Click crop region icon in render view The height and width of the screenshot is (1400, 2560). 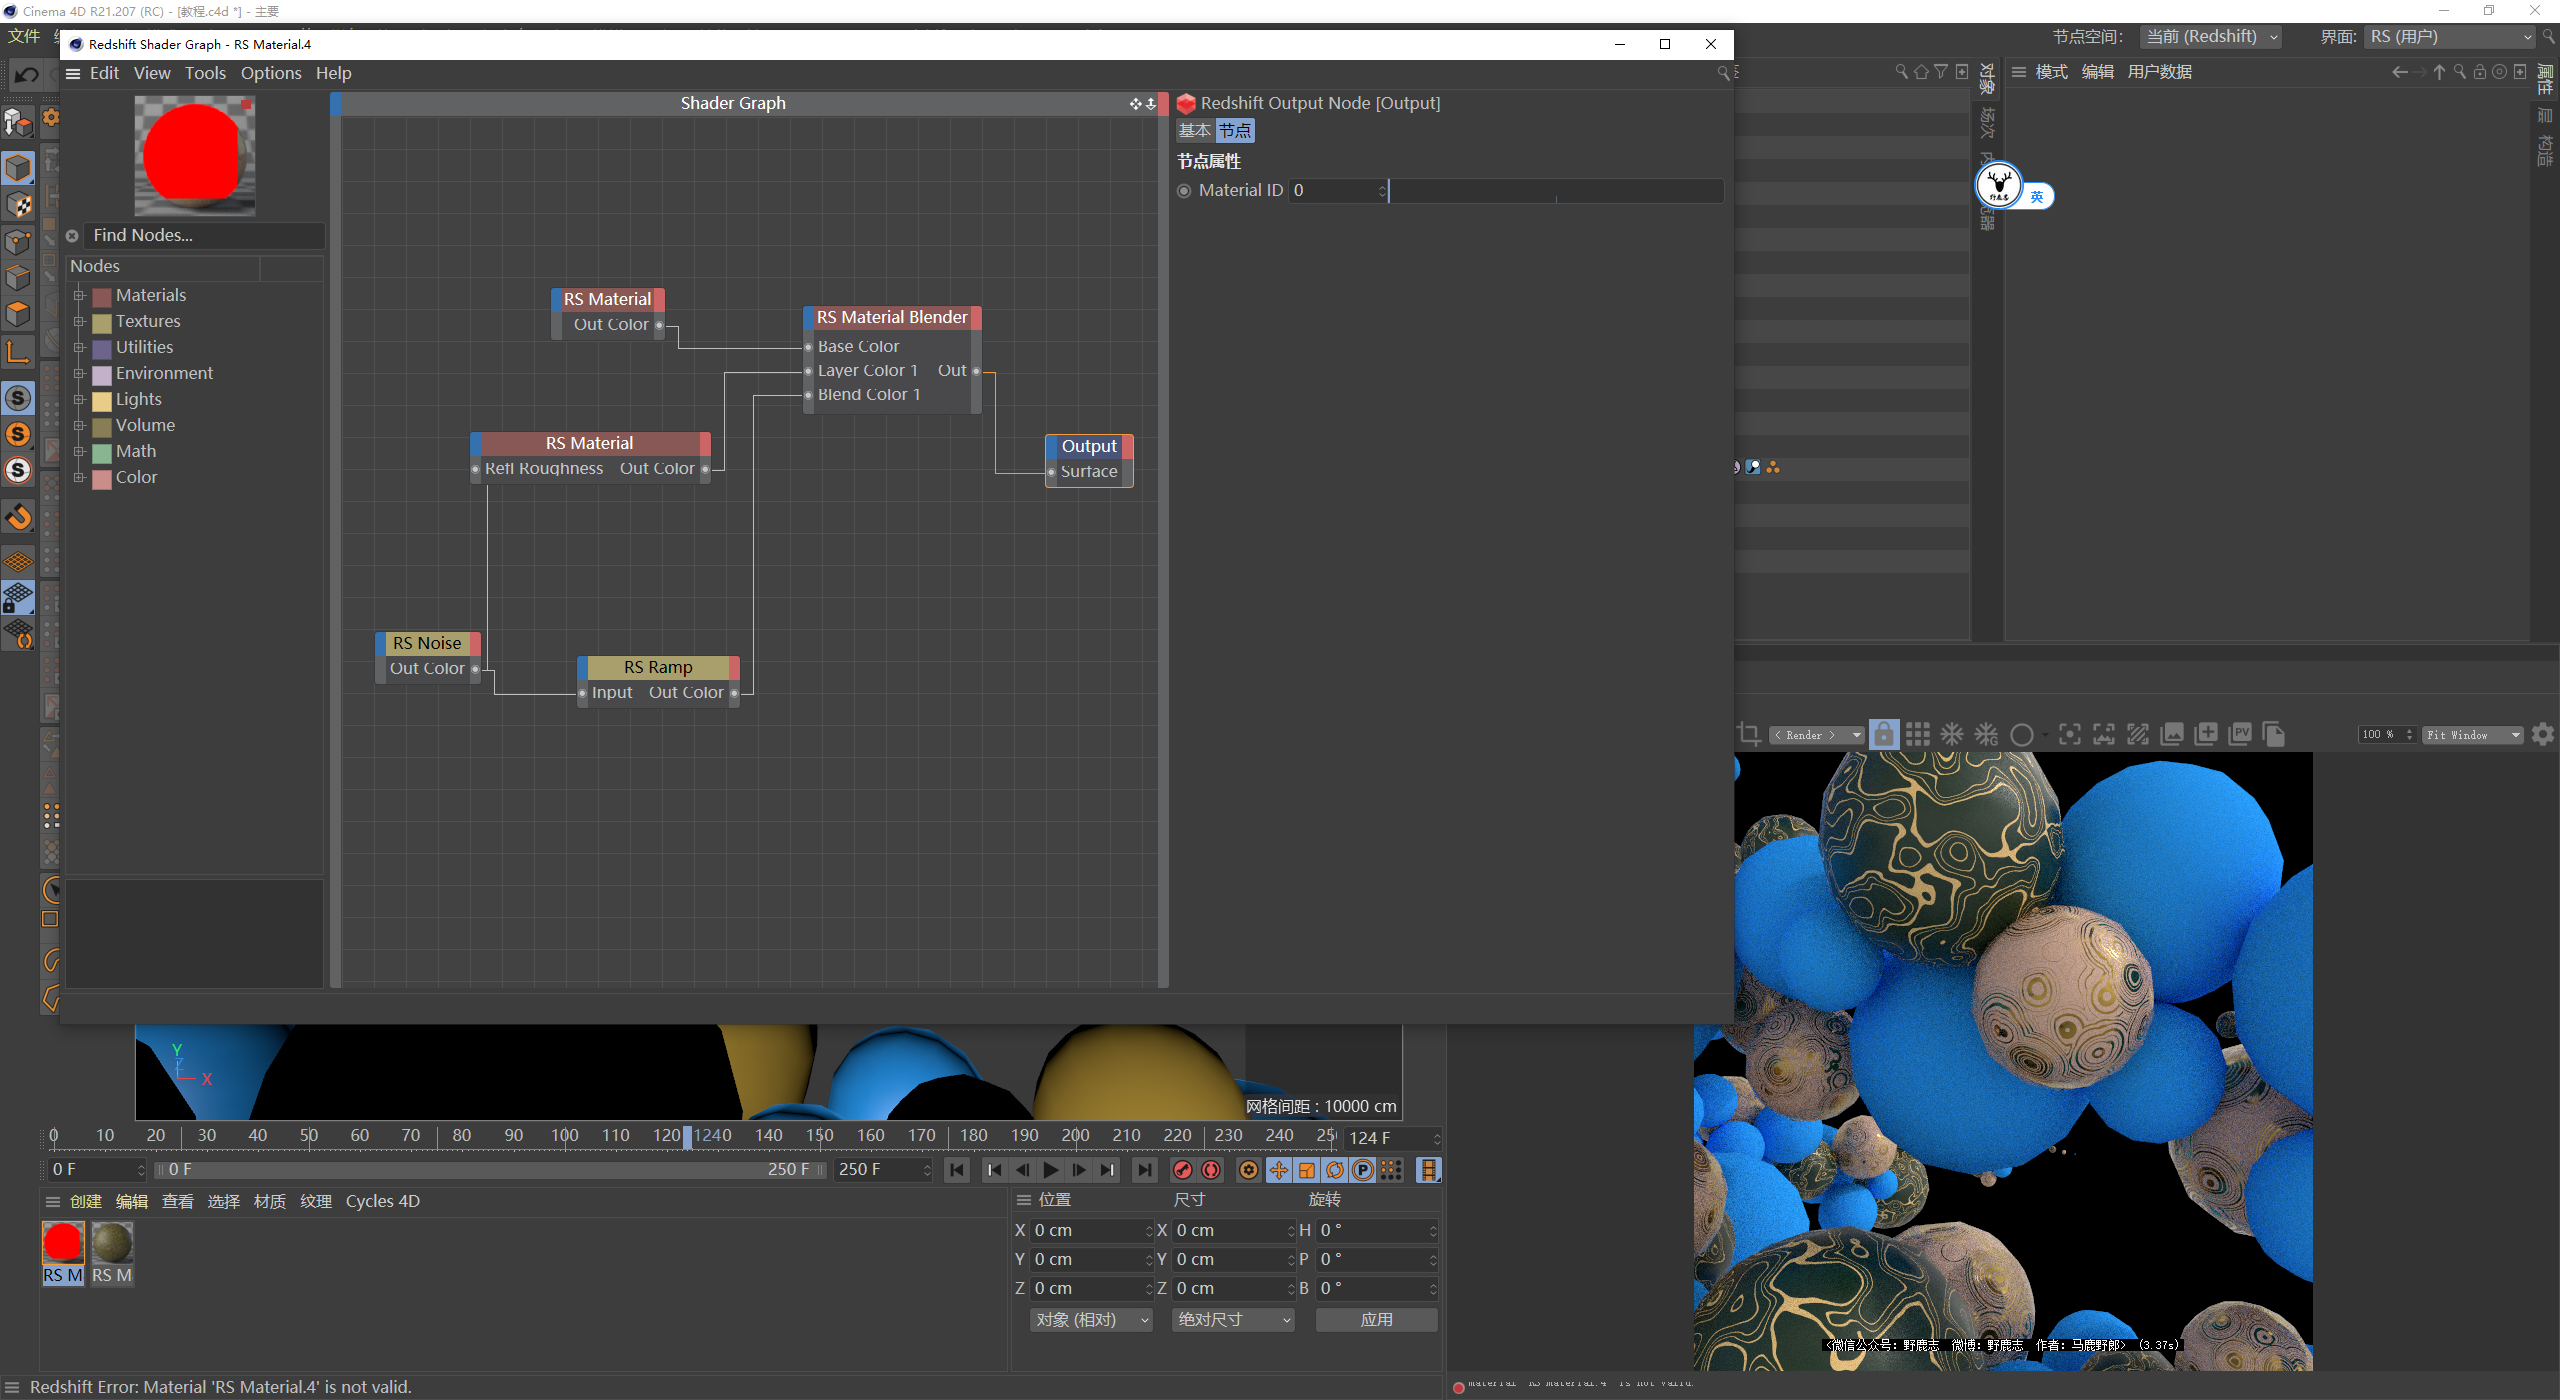click(x=1749, y=735)
